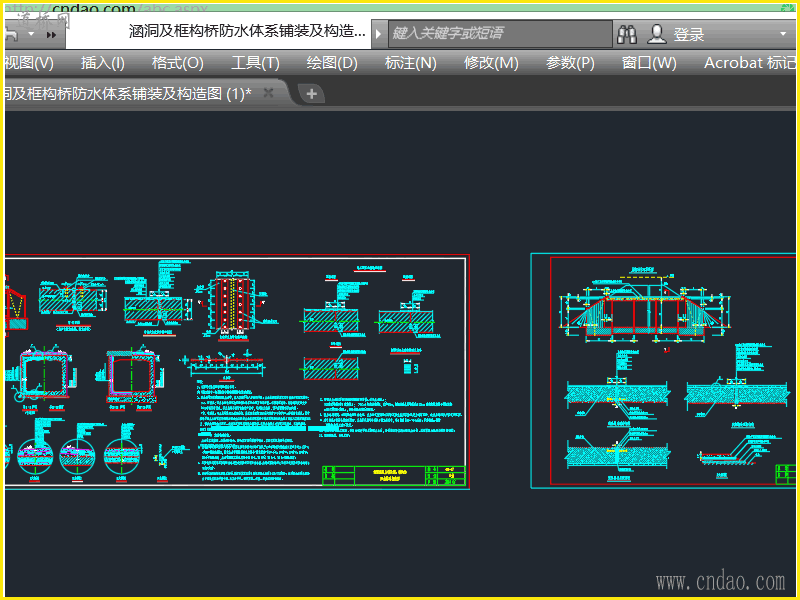Viewport: 800px width, 600px height.
Task: Click the green title block in left drawing
Action: pos(394,475)
